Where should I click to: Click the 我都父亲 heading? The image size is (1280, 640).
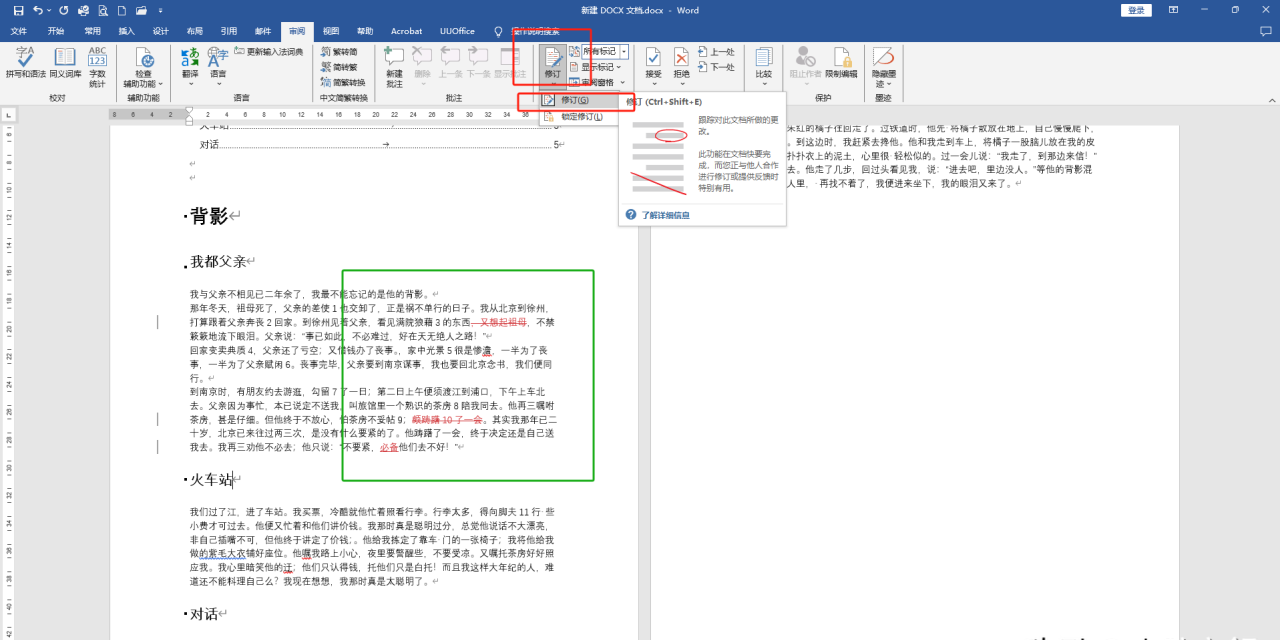(218, 261)
